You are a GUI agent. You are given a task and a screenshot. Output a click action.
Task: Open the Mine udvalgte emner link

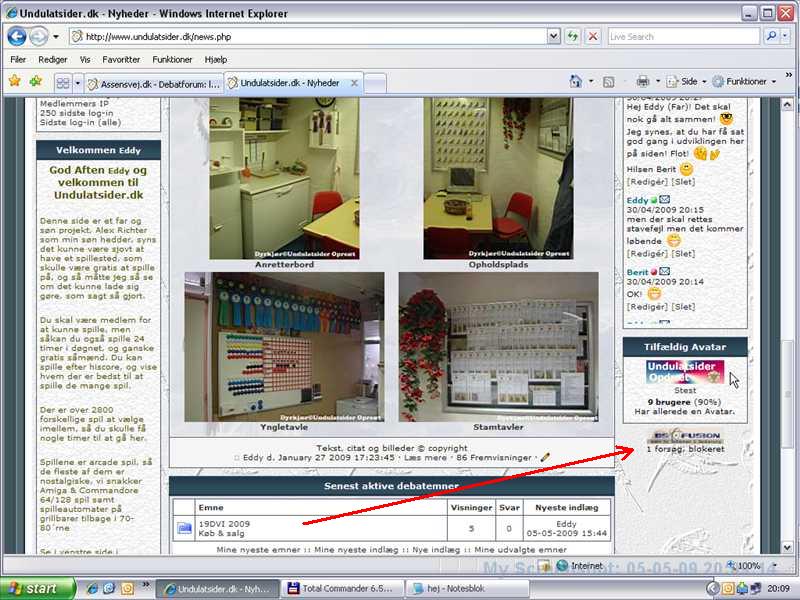pyautogui.click(x=520, y=549)
